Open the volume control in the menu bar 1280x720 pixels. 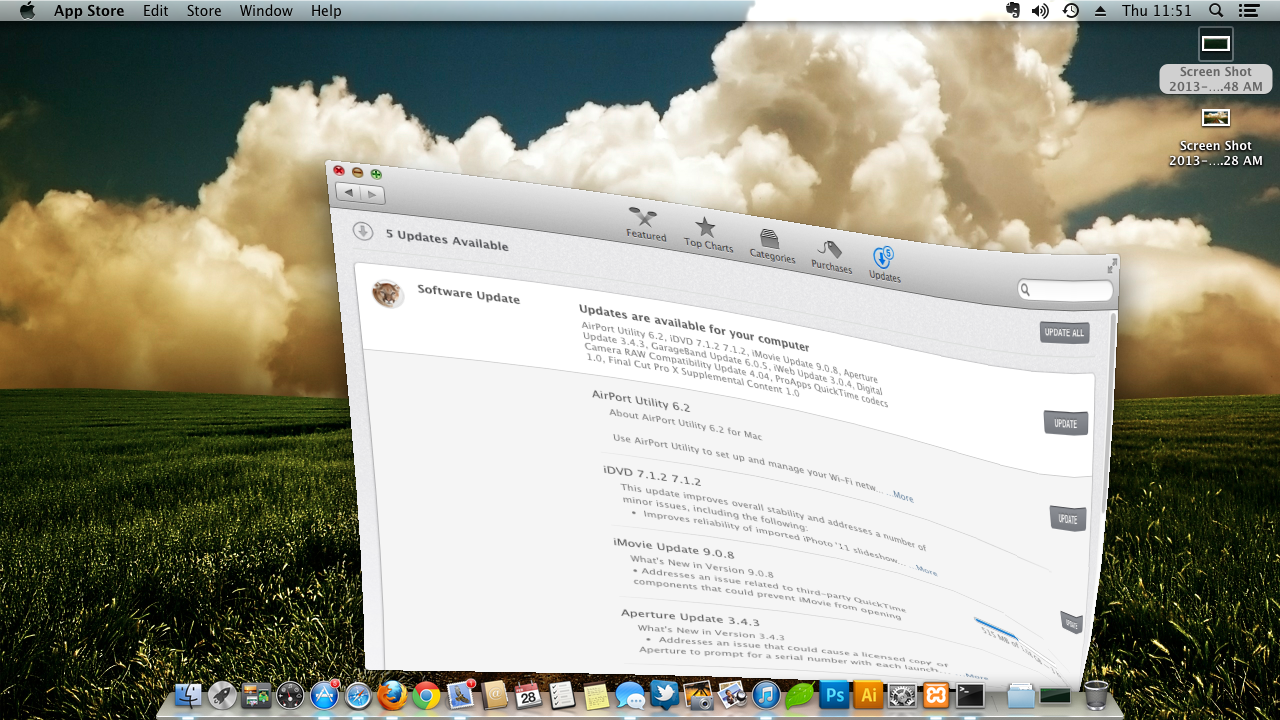click(1040, 11)
